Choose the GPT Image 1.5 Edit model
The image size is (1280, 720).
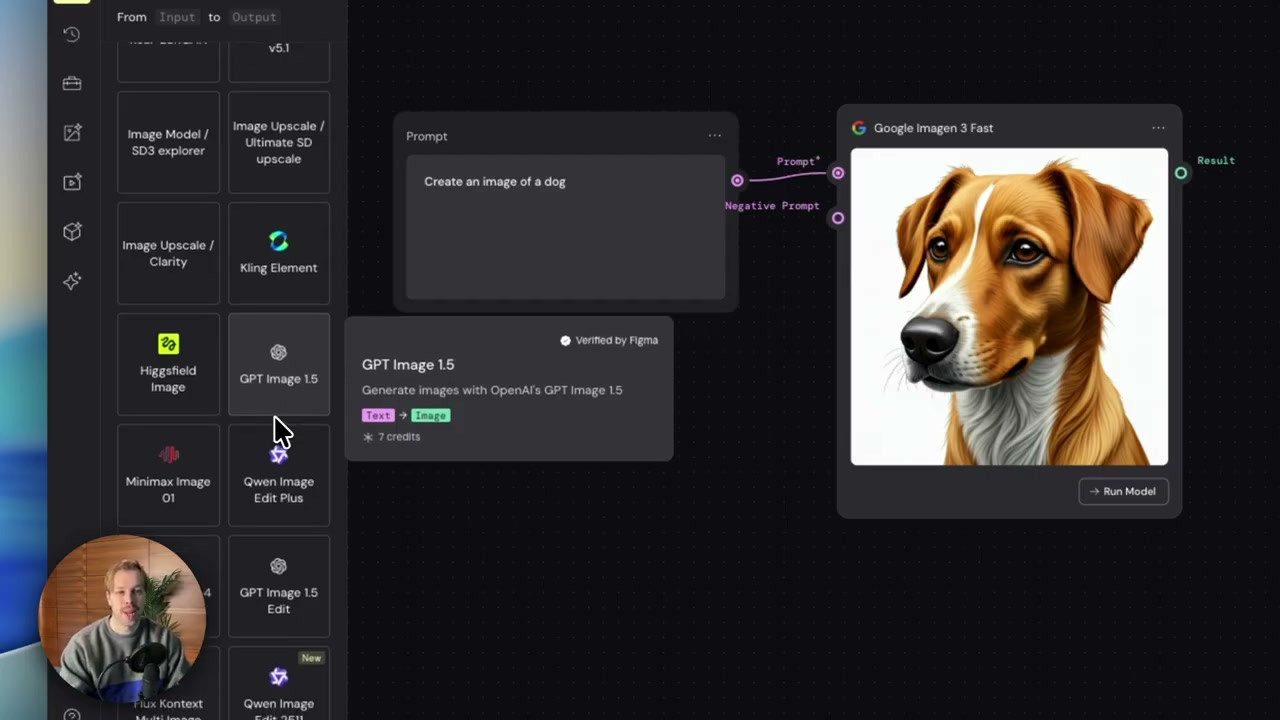pyautogui.click(x=279, y=586)
